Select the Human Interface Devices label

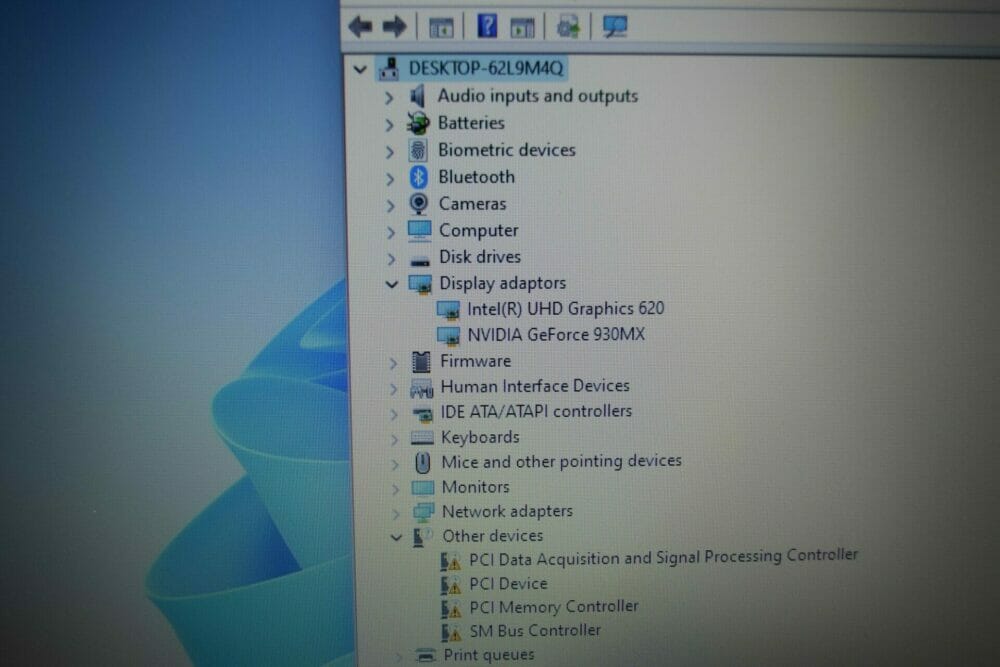[x=535, y=386]
